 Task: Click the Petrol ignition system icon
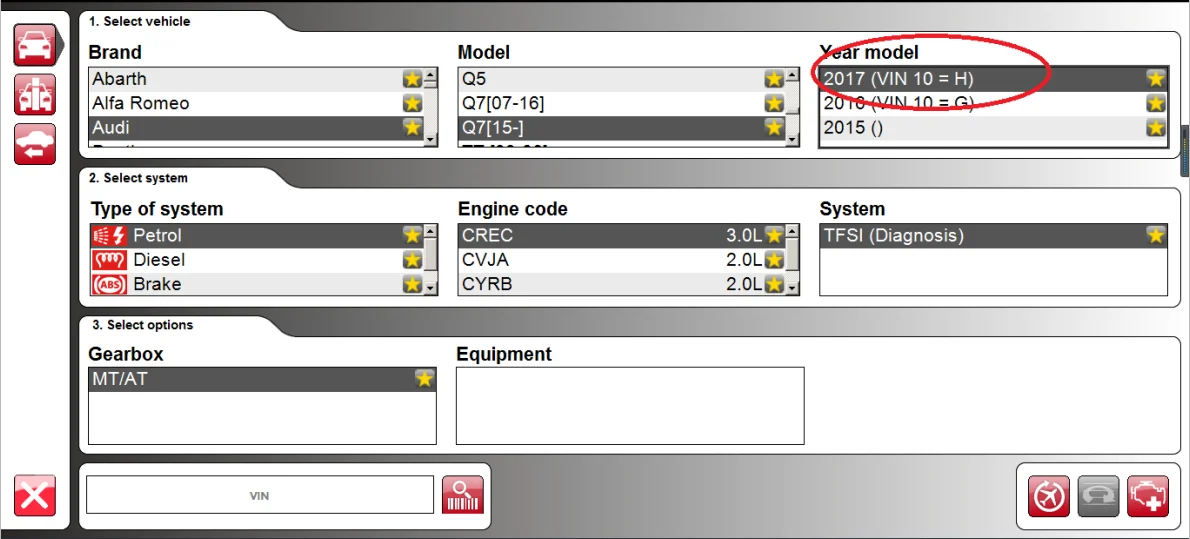pos(109,235)
